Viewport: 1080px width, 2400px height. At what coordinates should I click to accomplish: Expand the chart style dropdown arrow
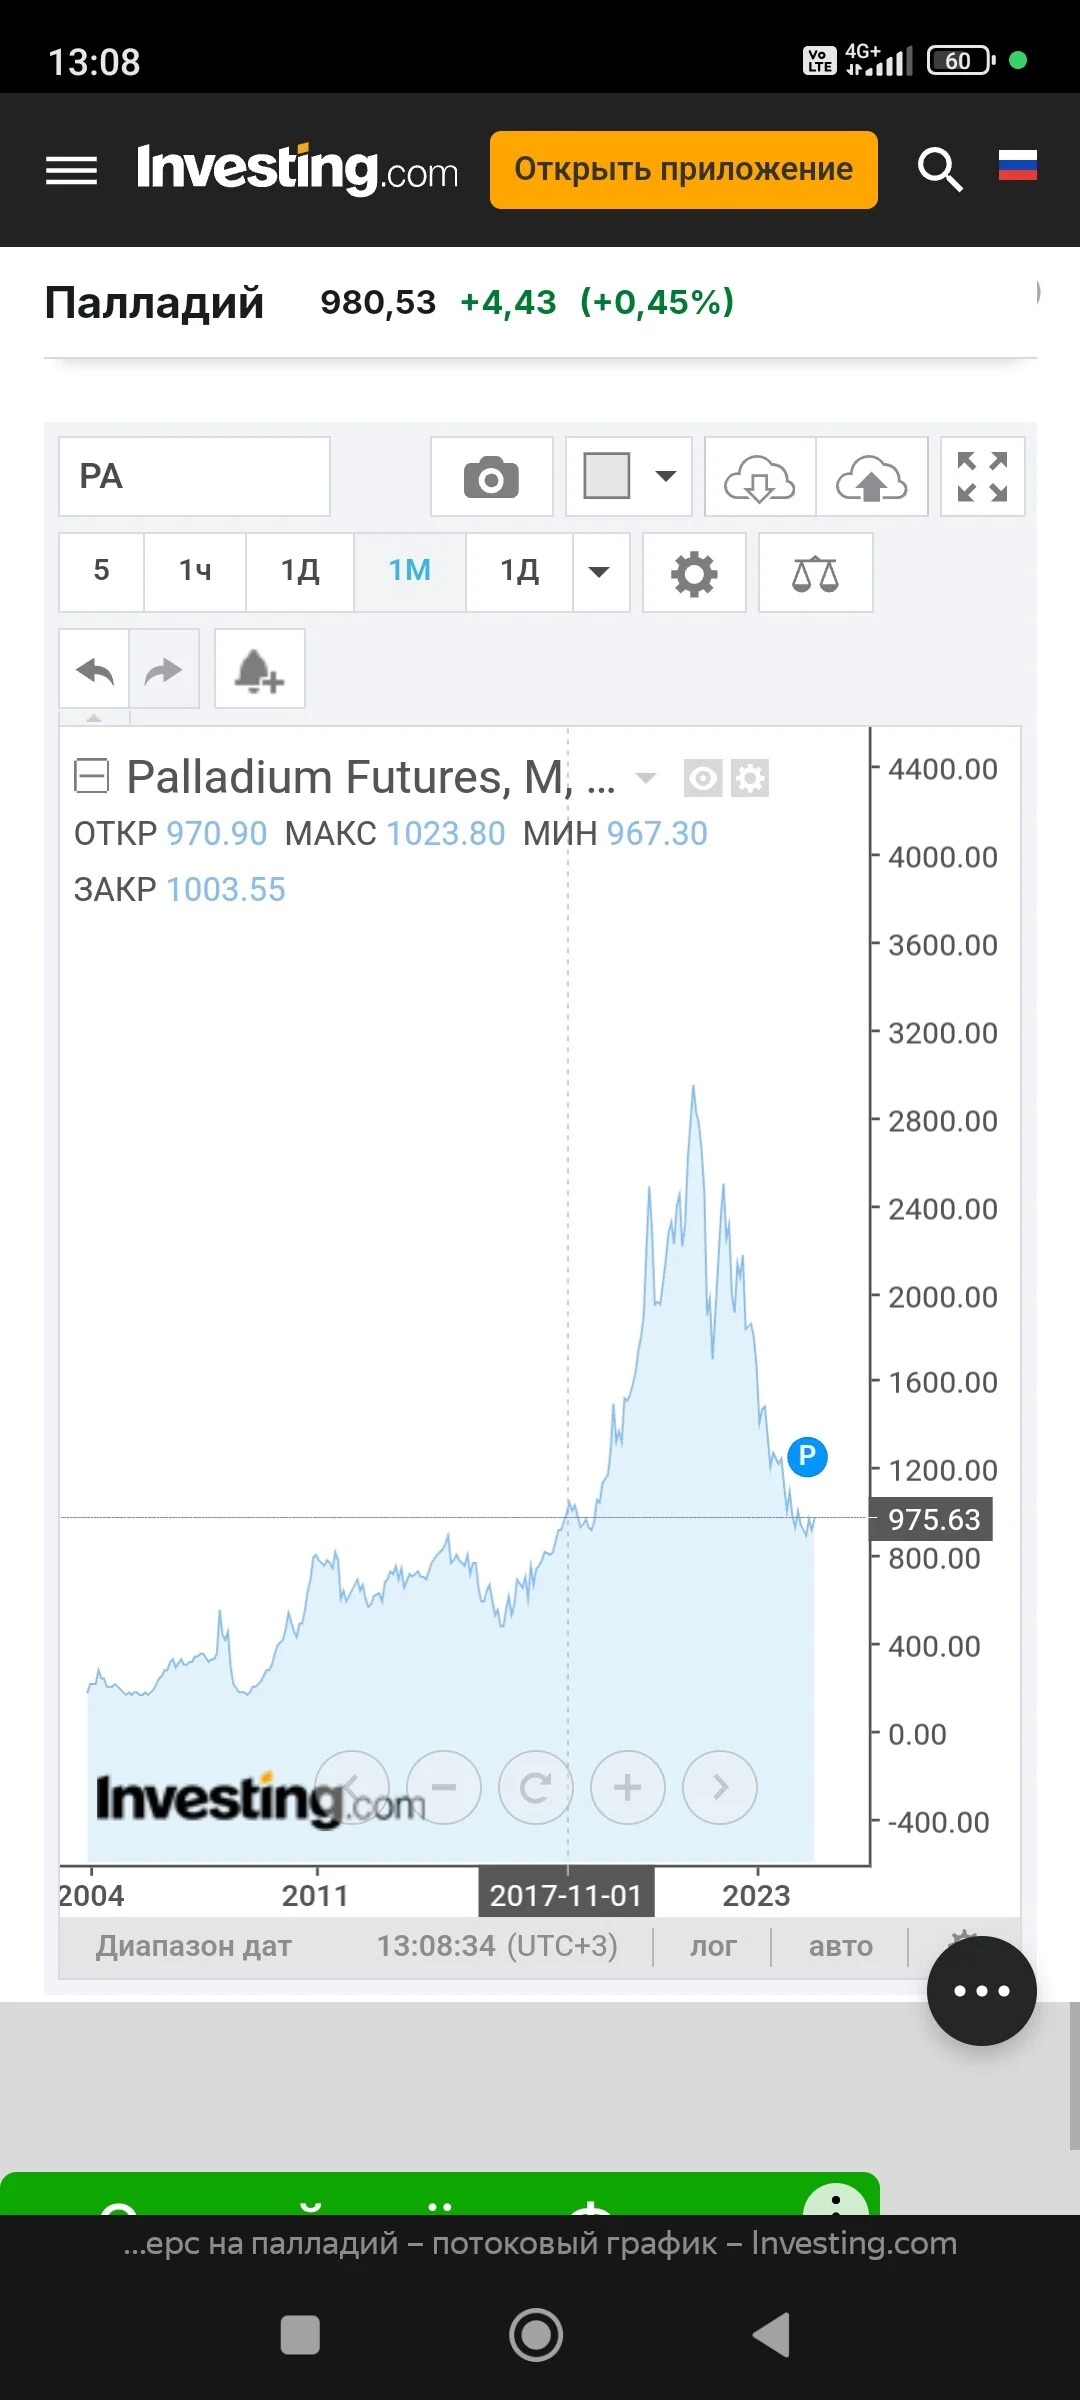665,477
